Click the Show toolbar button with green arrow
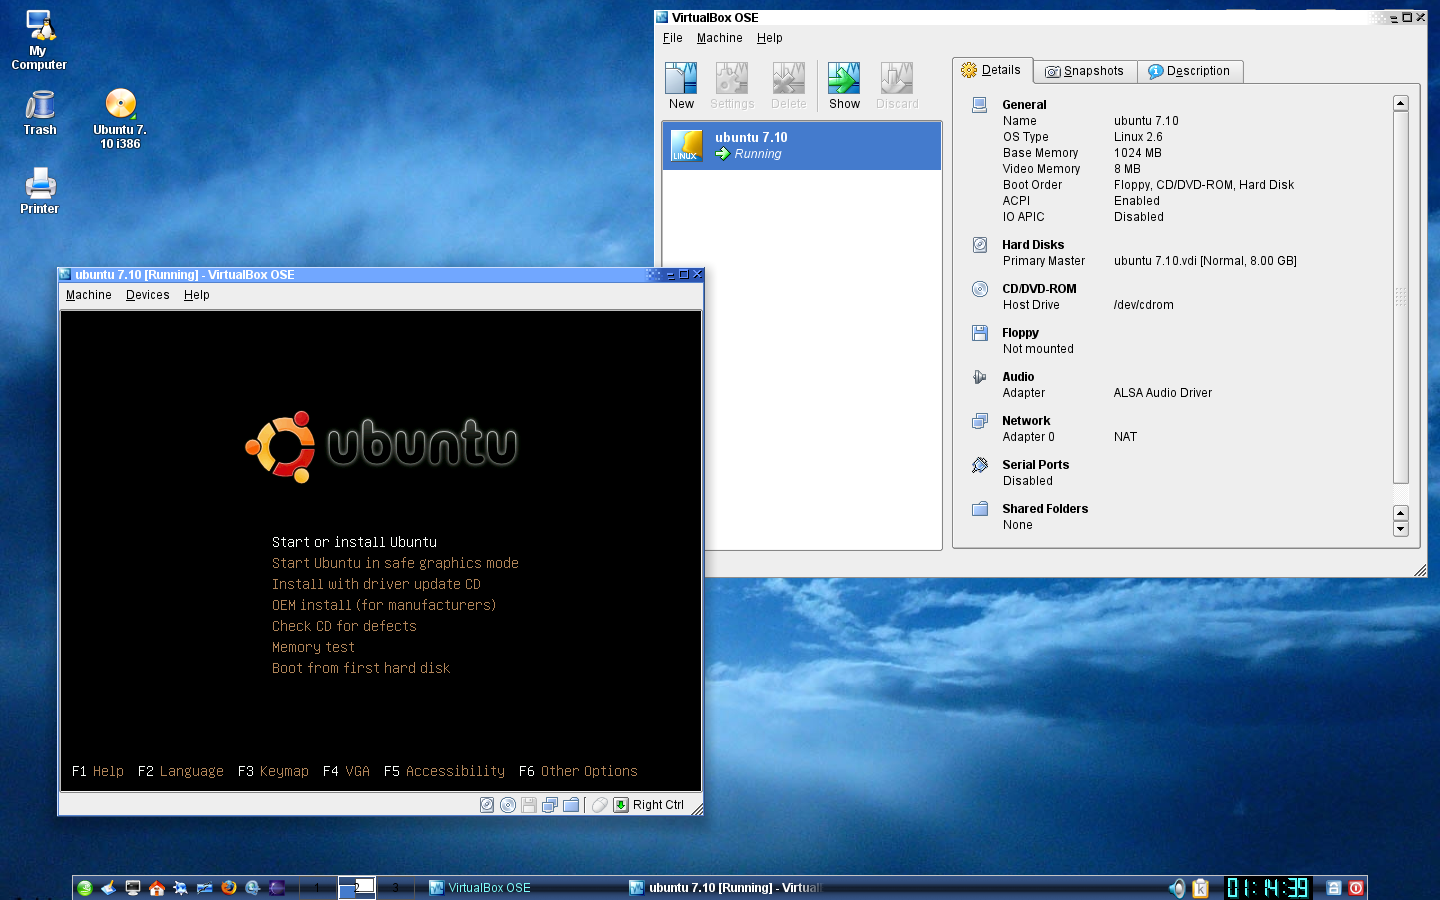 pyautogui.click(x=844, y=86)
